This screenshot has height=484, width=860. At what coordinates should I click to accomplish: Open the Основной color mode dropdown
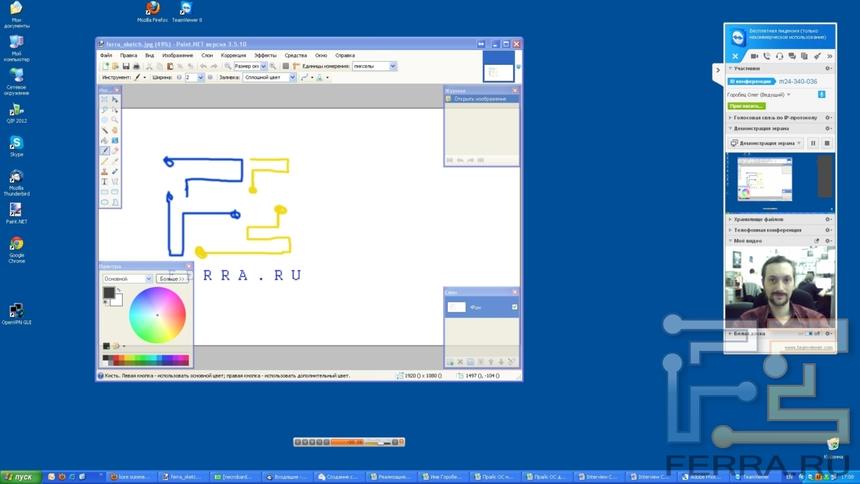pos(148,279)
